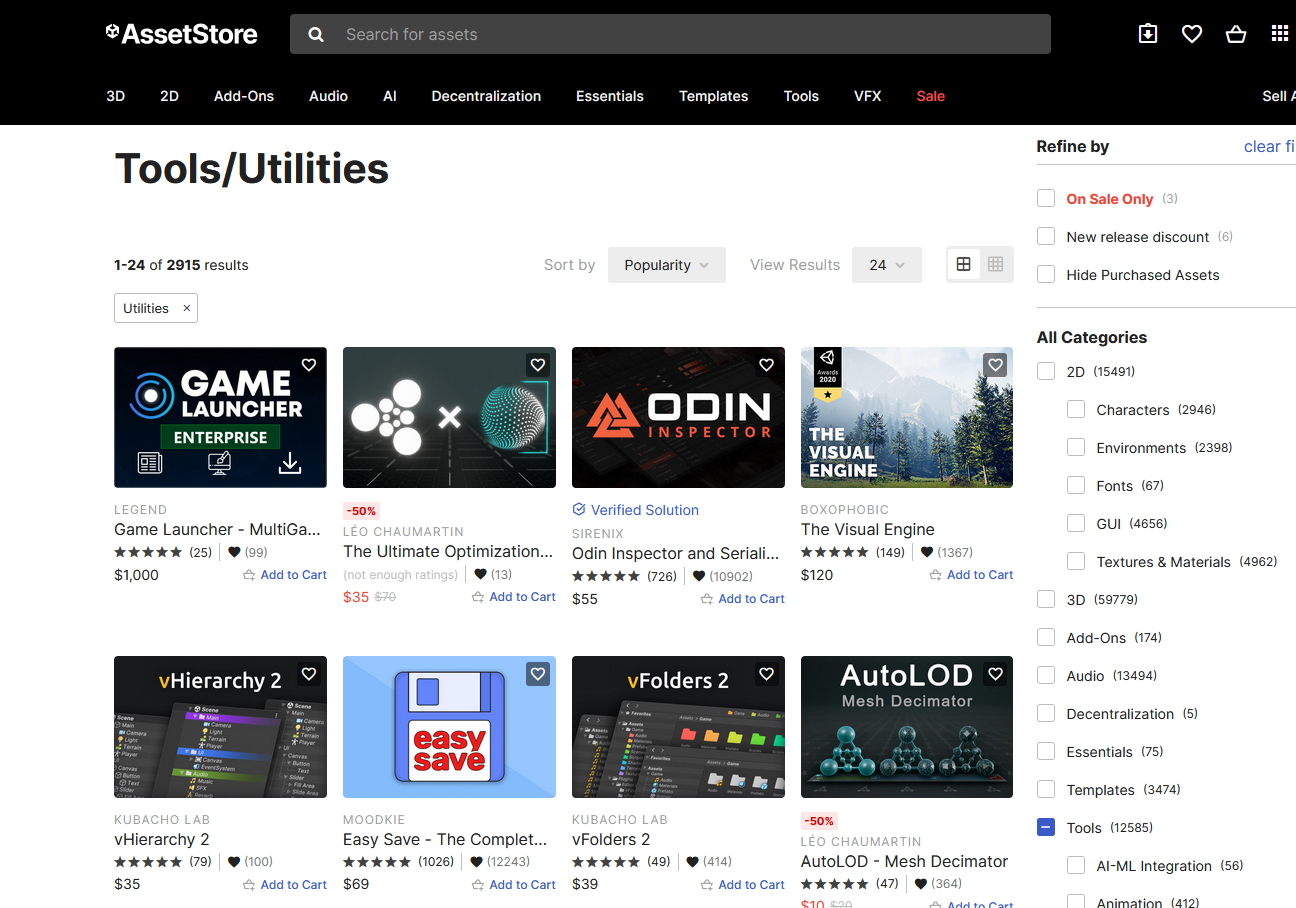Open the Audio navigation menu
Image resolution: width=1296 pixels, height=908 pixels.
tap(328, 96)
